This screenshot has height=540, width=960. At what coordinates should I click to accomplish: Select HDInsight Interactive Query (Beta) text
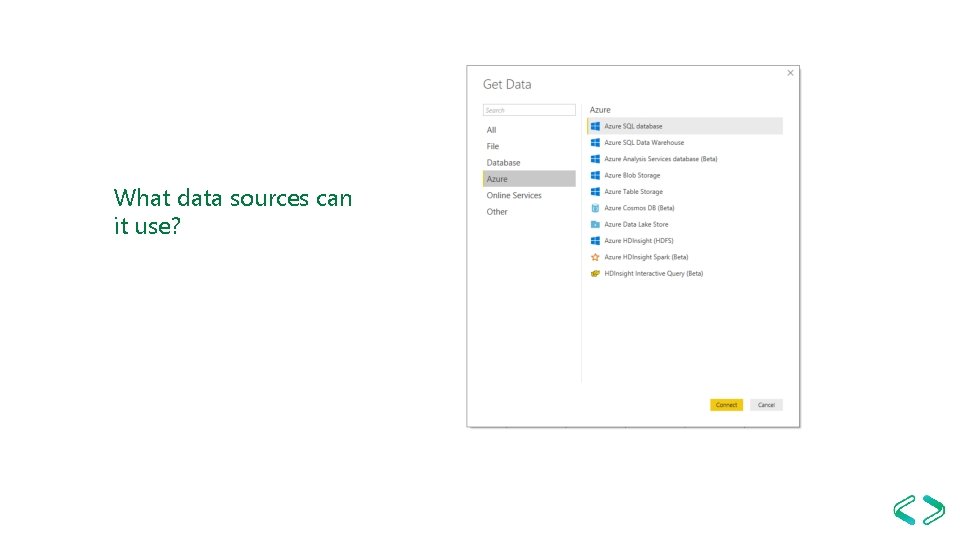click(x=653, y=274)
